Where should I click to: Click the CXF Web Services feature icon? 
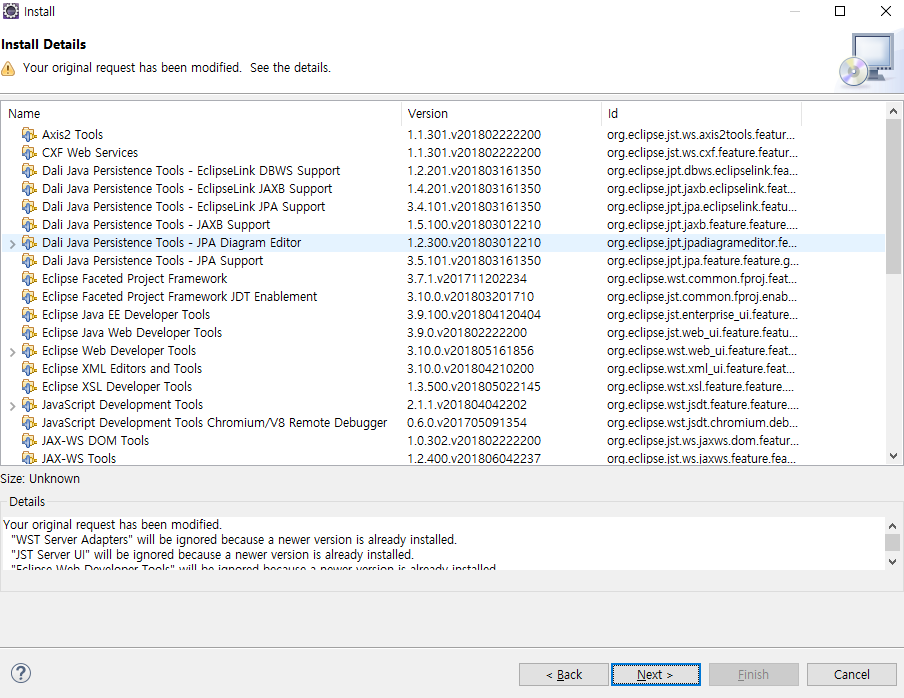(x=29, y=153)
